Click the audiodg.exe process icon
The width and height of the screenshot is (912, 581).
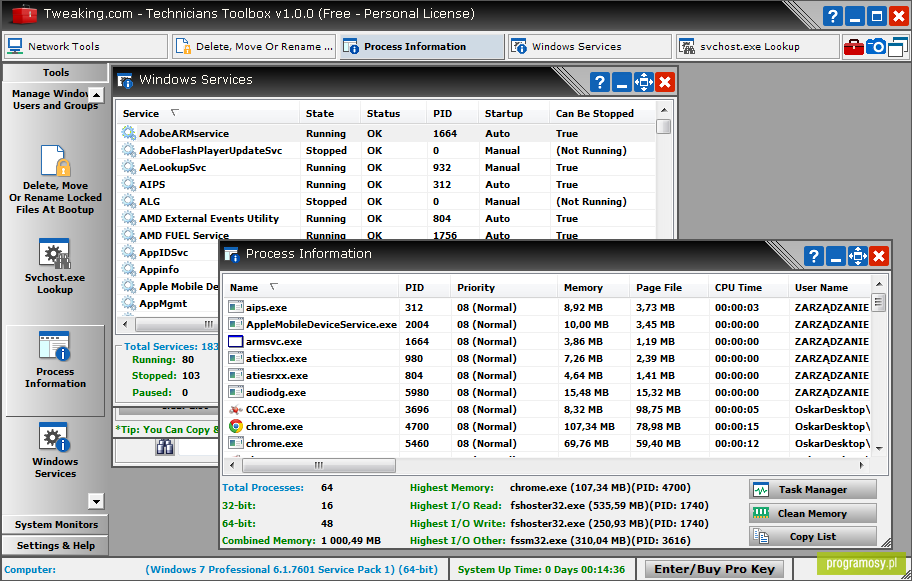click(236, 393)
